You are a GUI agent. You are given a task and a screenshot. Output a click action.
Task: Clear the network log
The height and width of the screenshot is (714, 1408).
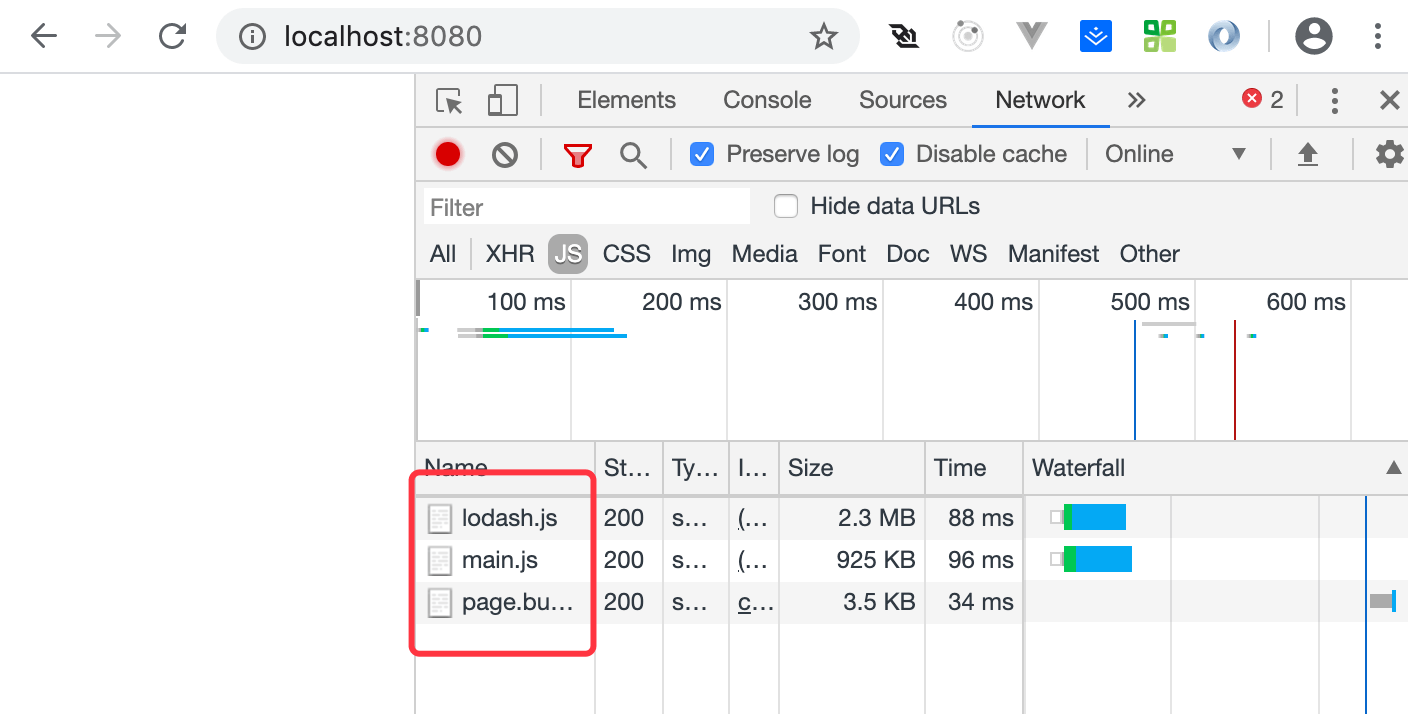(505, 154)
